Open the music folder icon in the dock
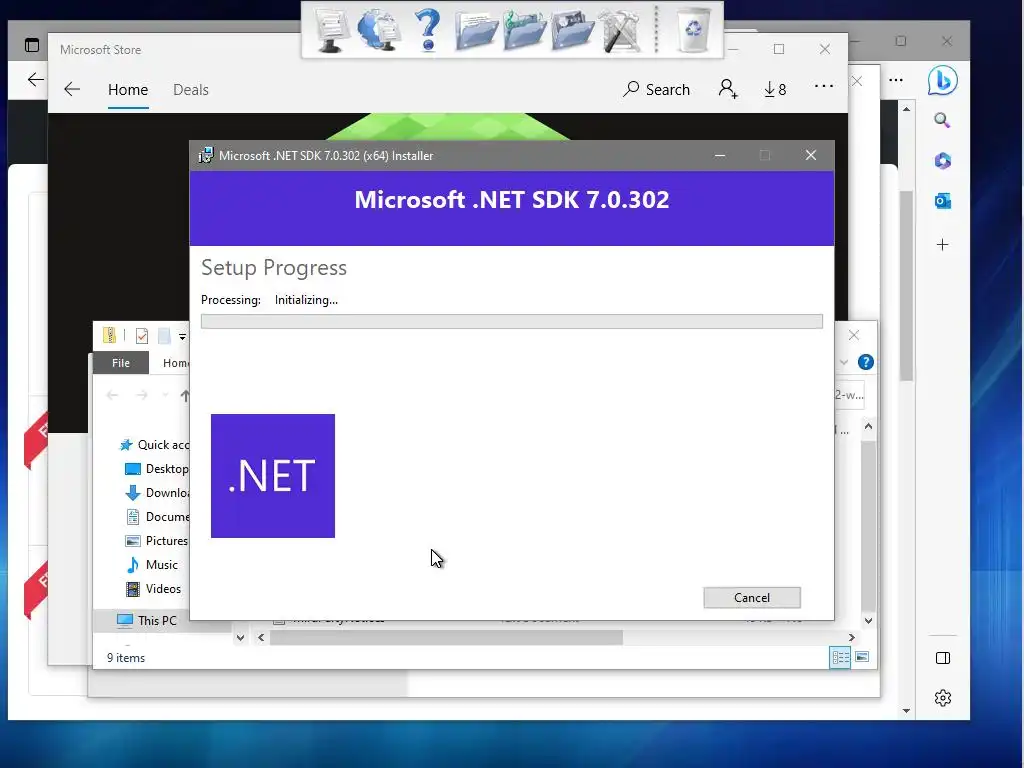The height and width of the screenshot is (768, 1024). click(x=524, y=30)
